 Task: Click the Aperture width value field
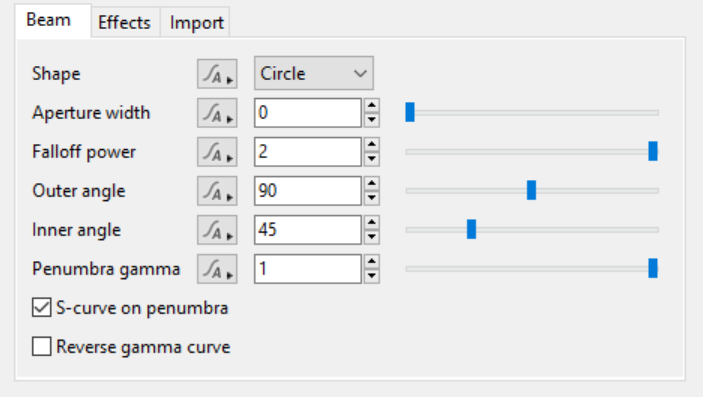click(x=308, y=113)
